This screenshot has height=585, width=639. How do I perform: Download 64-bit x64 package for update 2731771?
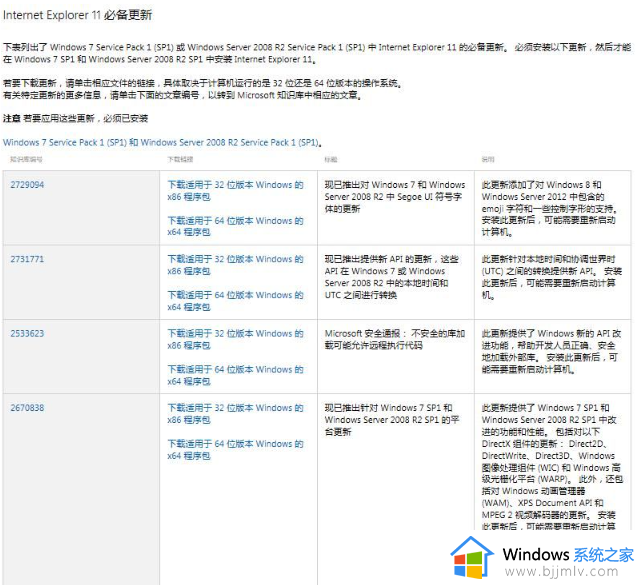click(236, 301)
